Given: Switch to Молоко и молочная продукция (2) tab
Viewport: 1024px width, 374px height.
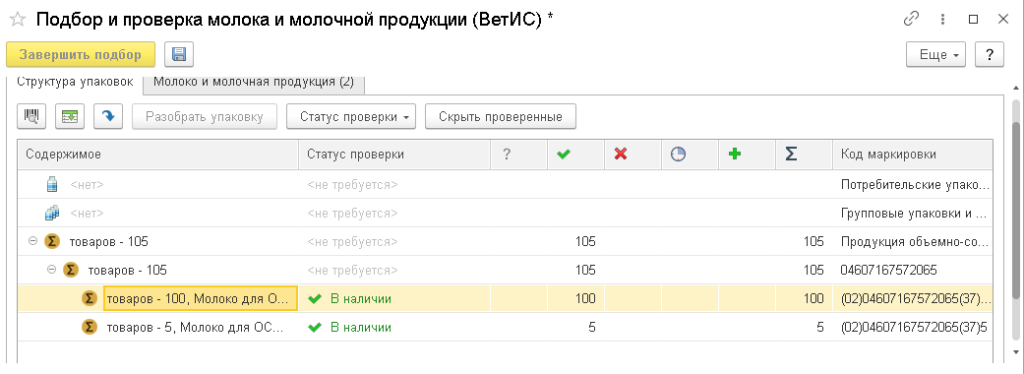Looking at the screenshot, I should point(253,83).
